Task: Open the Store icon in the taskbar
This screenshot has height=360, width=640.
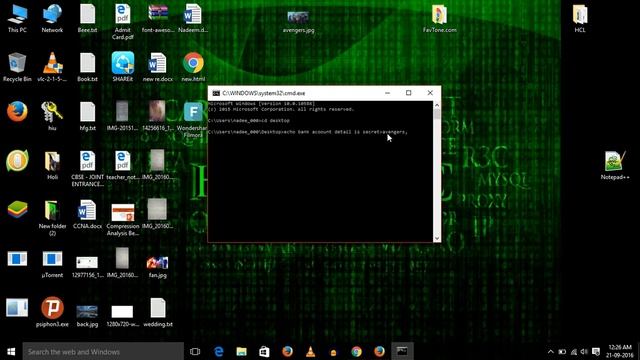Action: click(264, 351)
